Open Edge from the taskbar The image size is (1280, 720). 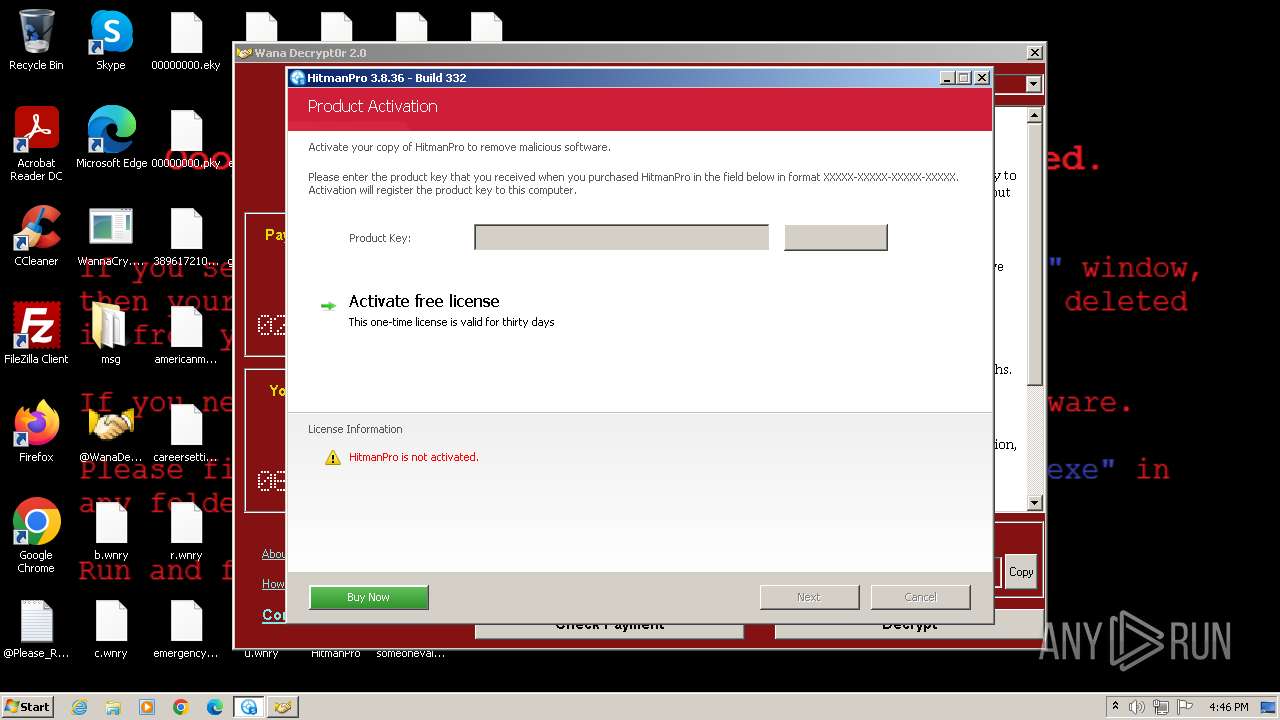(215, 707)
